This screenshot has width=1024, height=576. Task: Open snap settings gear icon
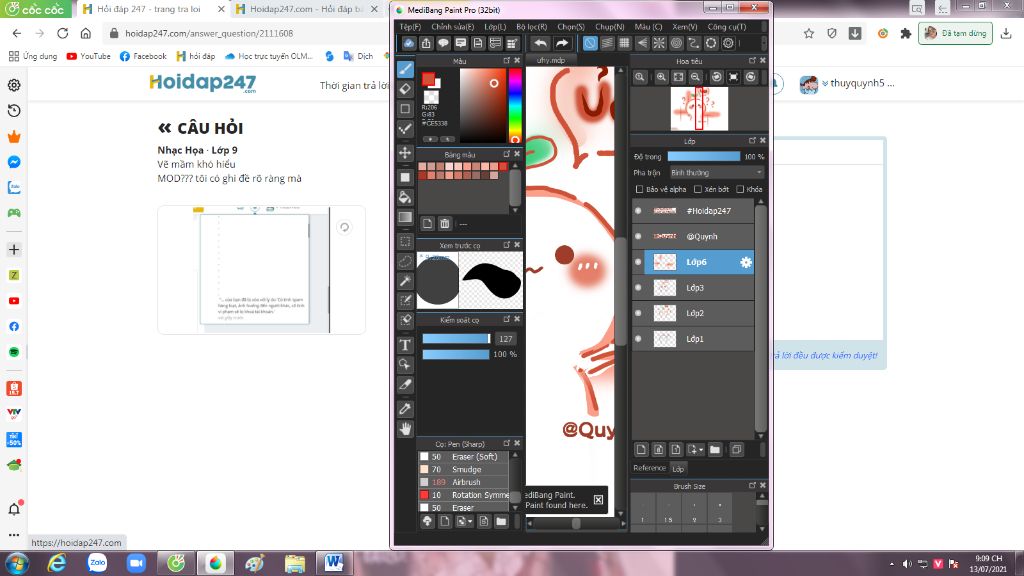click(728, 43)
